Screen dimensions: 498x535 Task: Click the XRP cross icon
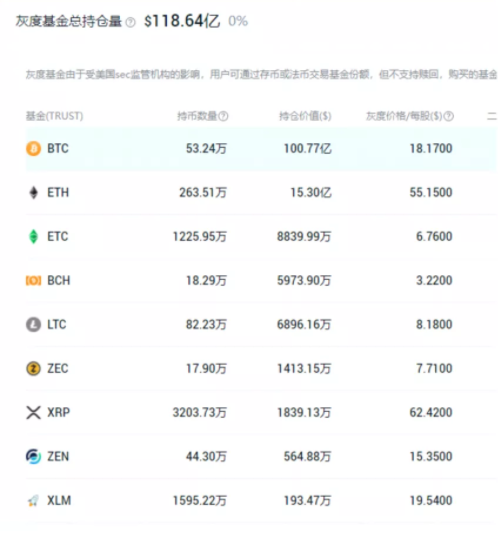[x=33, y=413]
